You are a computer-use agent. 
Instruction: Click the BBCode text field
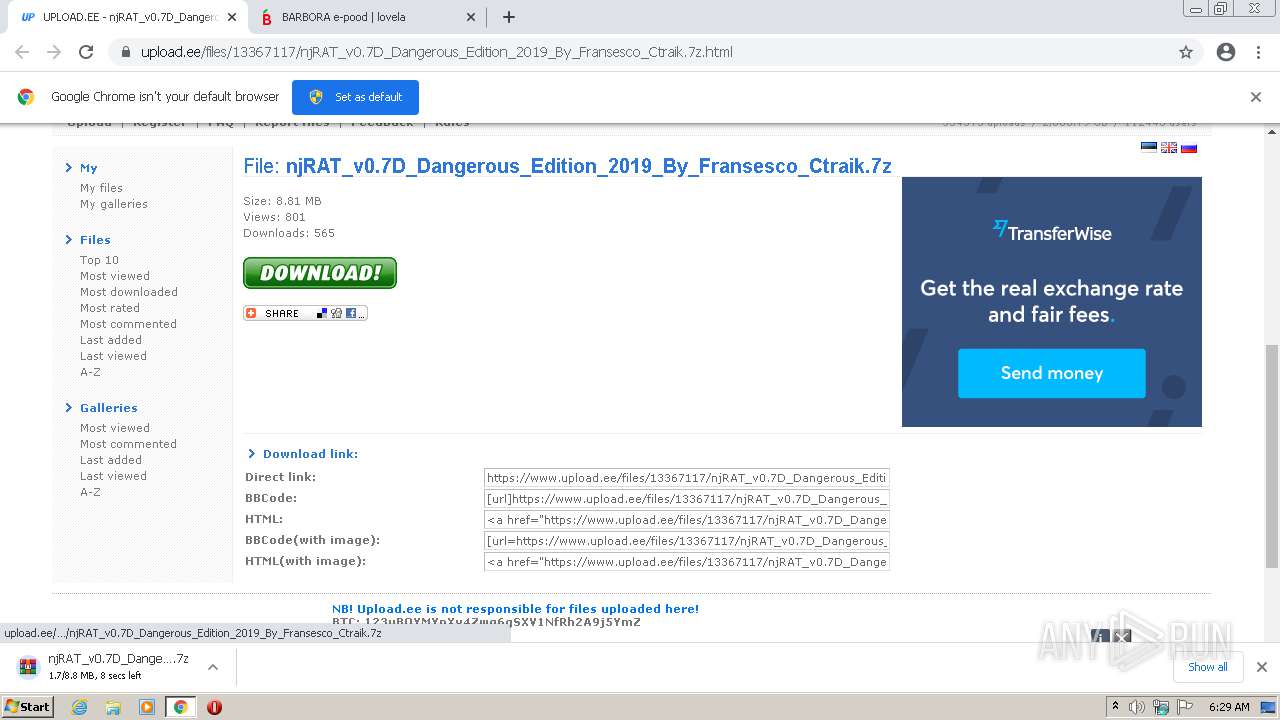(687, 499)
